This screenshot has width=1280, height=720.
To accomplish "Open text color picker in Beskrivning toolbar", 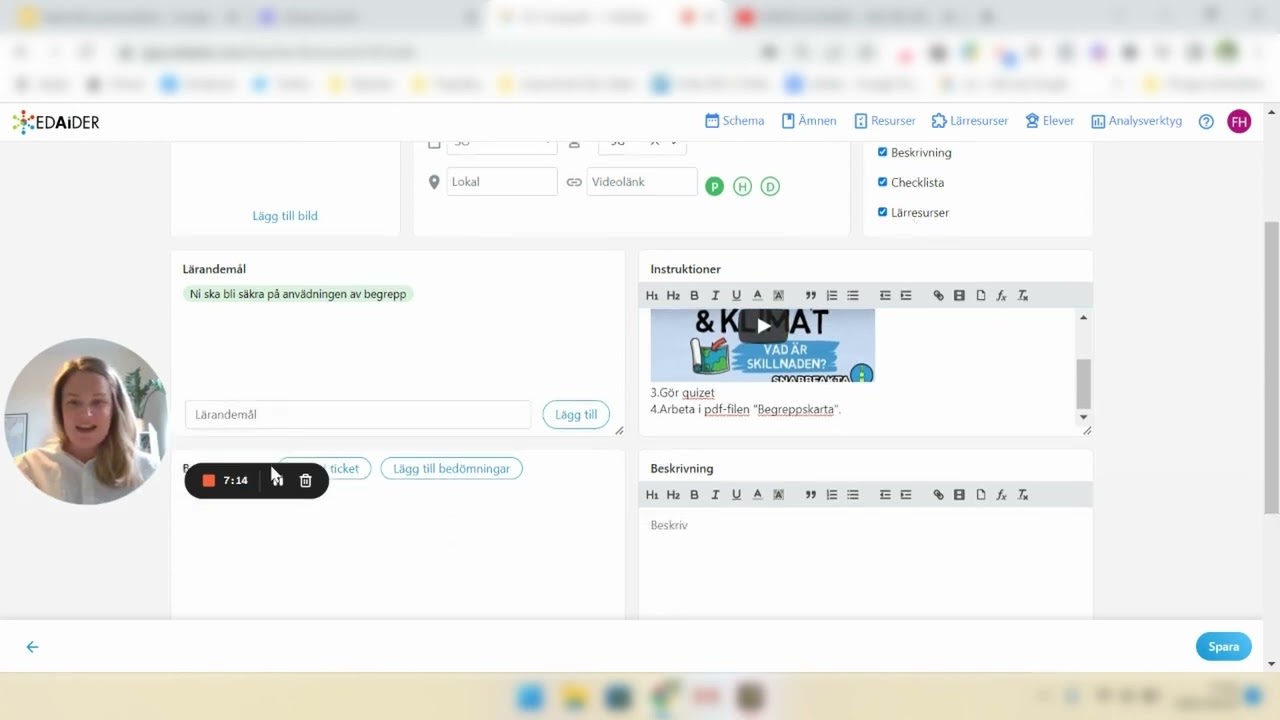I will (x=757, y=495).
